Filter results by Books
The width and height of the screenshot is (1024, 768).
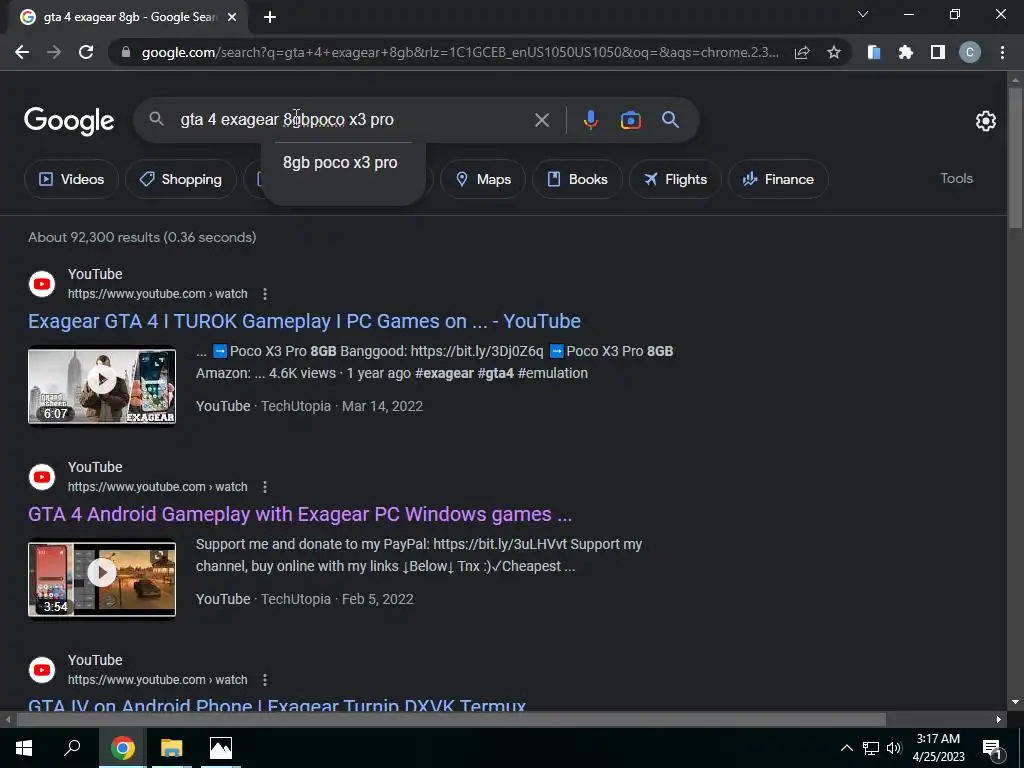coord(577,179)
